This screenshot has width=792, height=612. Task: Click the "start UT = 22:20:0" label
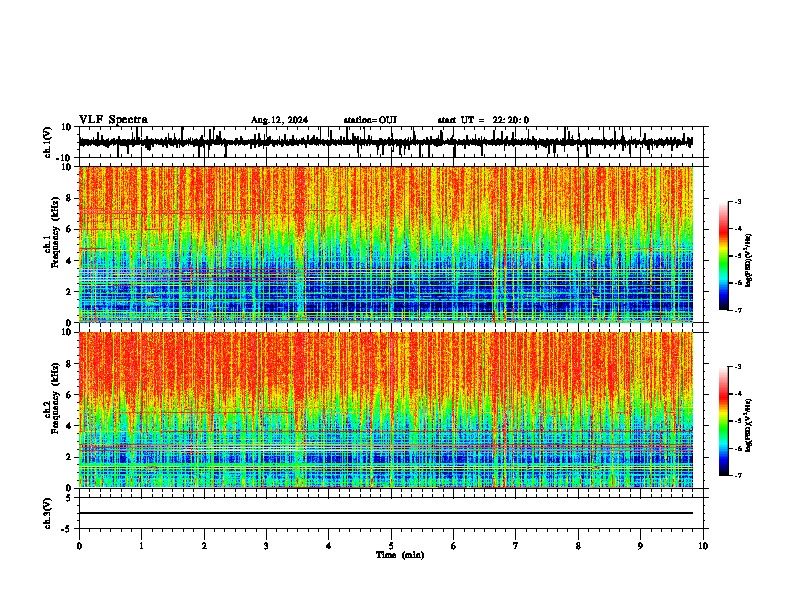coord(483,120)
